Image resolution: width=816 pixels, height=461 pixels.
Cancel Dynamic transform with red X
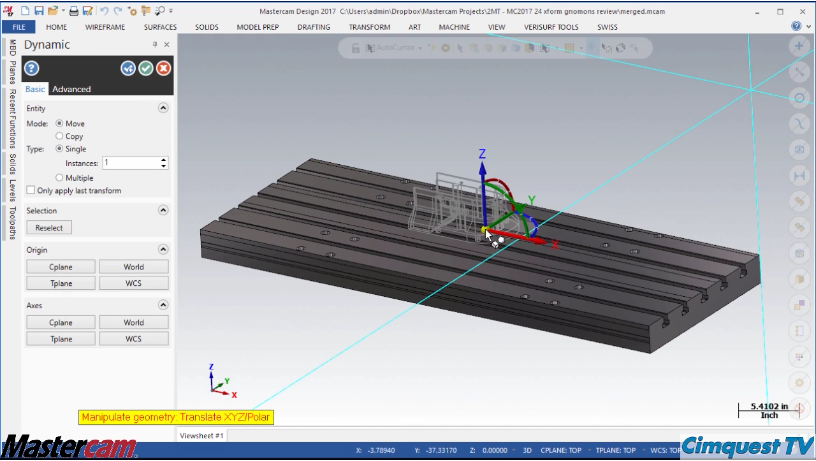pos(163,68)
